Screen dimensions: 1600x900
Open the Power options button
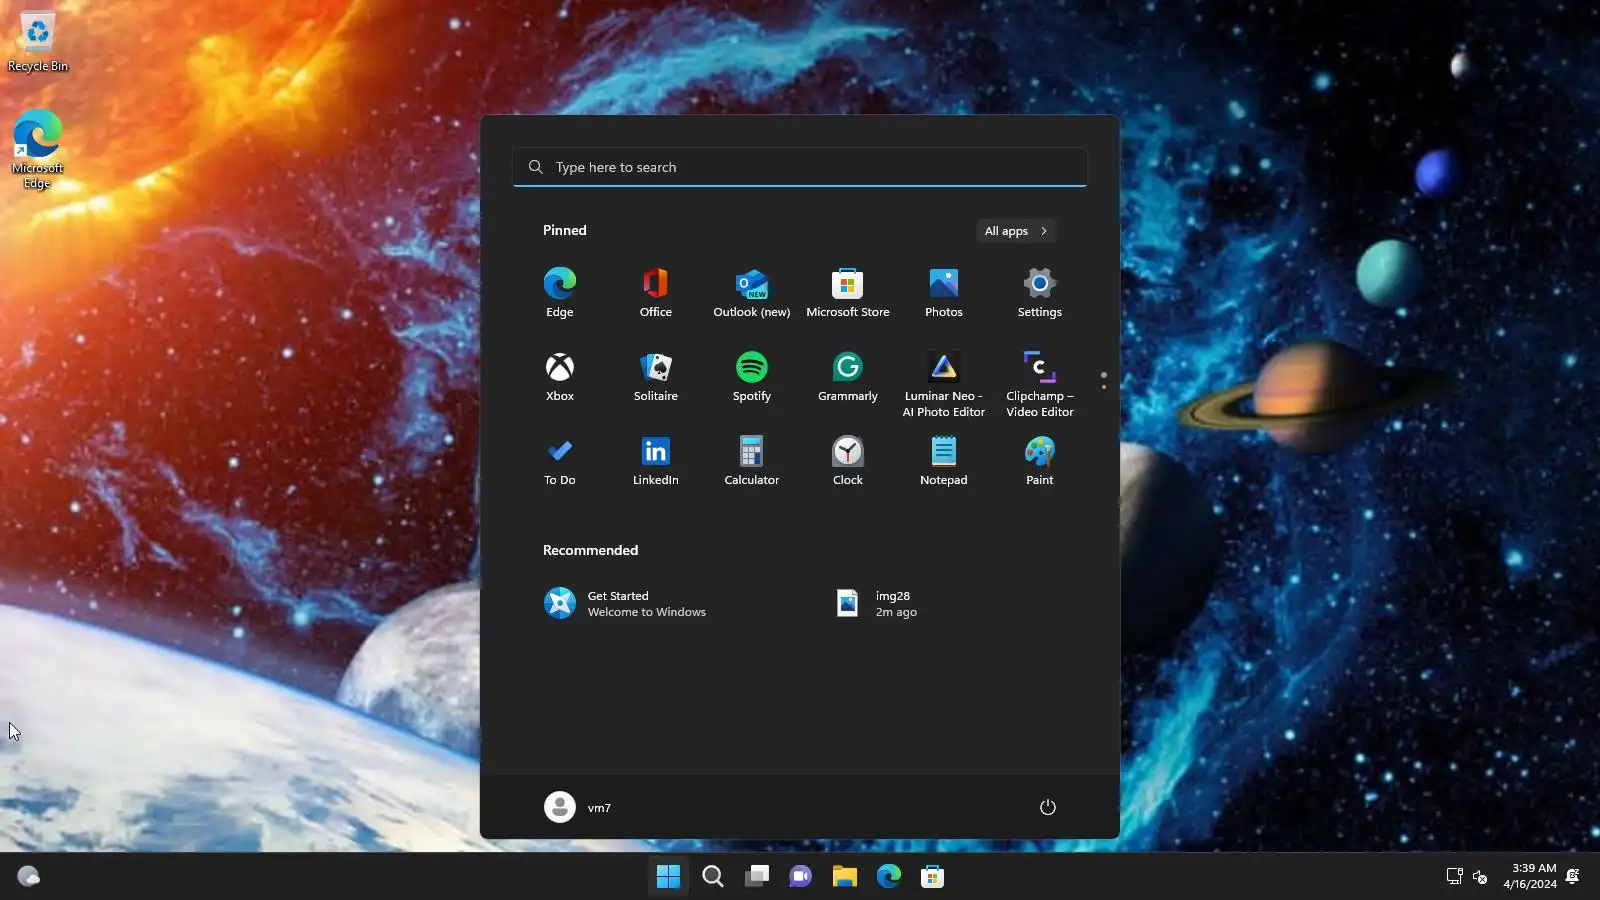pyautogui.click(x=1048, y=807)
